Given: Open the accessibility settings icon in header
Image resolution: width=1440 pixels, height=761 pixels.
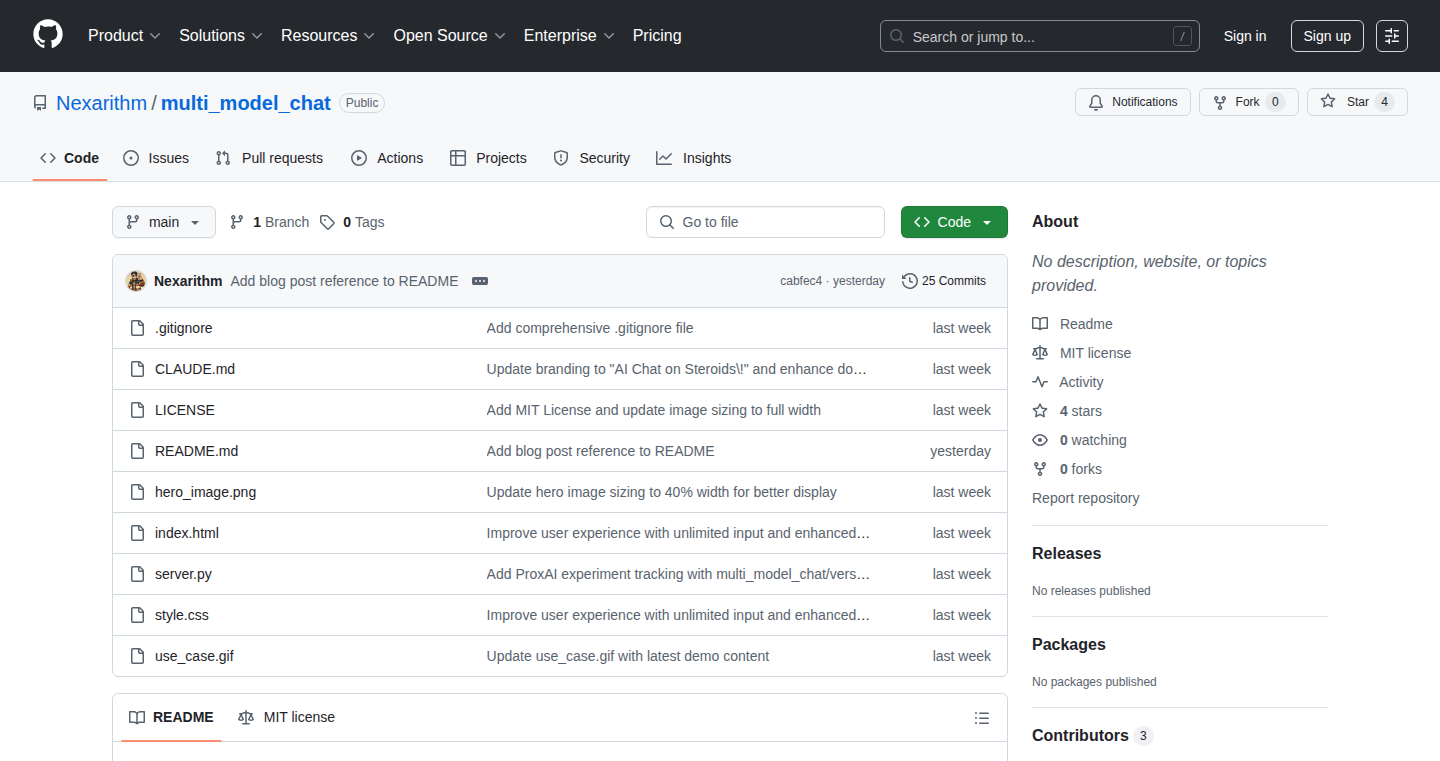Looking at the screenshot, I should pyautogui.click(x=1391, y=36).
